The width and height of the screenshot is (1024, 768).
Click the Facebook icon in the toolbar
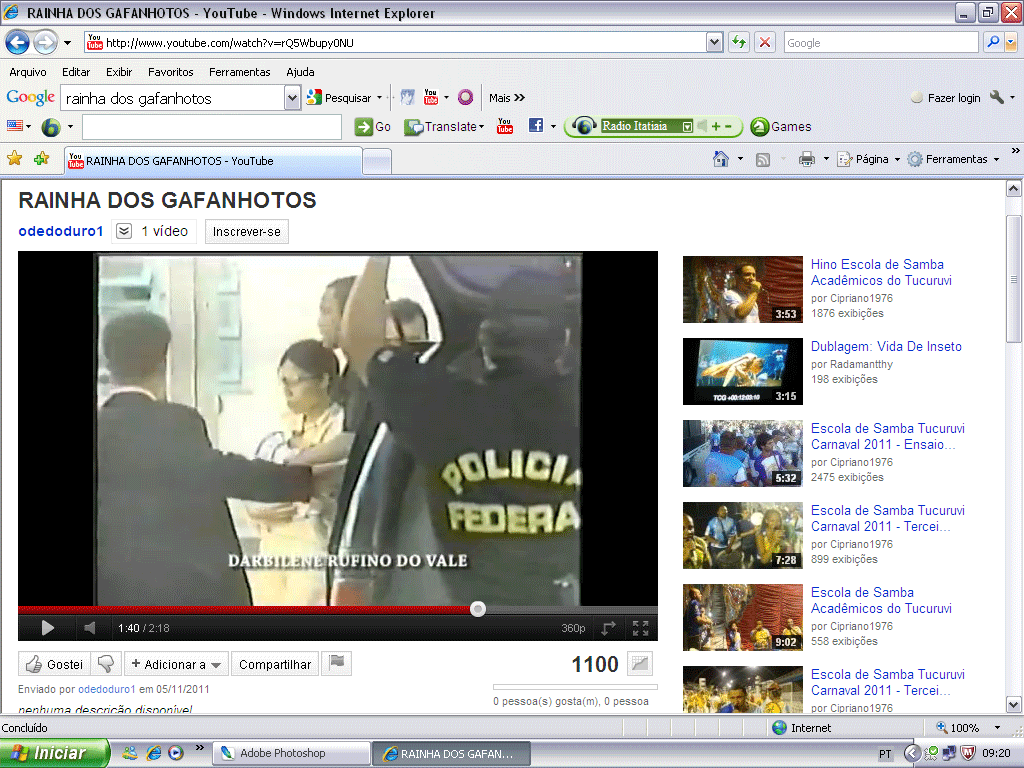[x=536, y=126]
